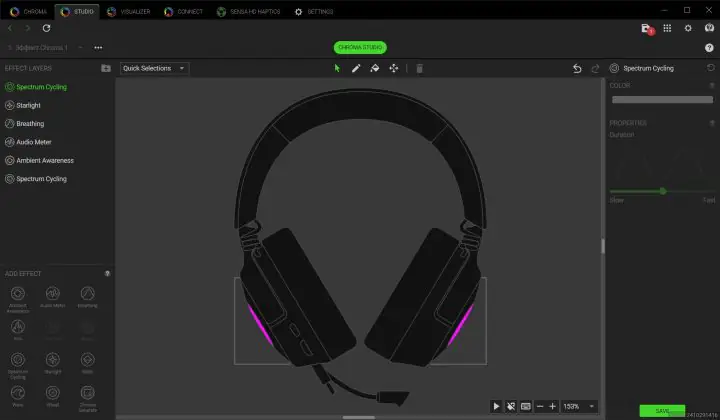The width and height of the screenshot is (720, 420).
Task: Toggle the crossed-out preview icon
Action: (x=511, y=406)
